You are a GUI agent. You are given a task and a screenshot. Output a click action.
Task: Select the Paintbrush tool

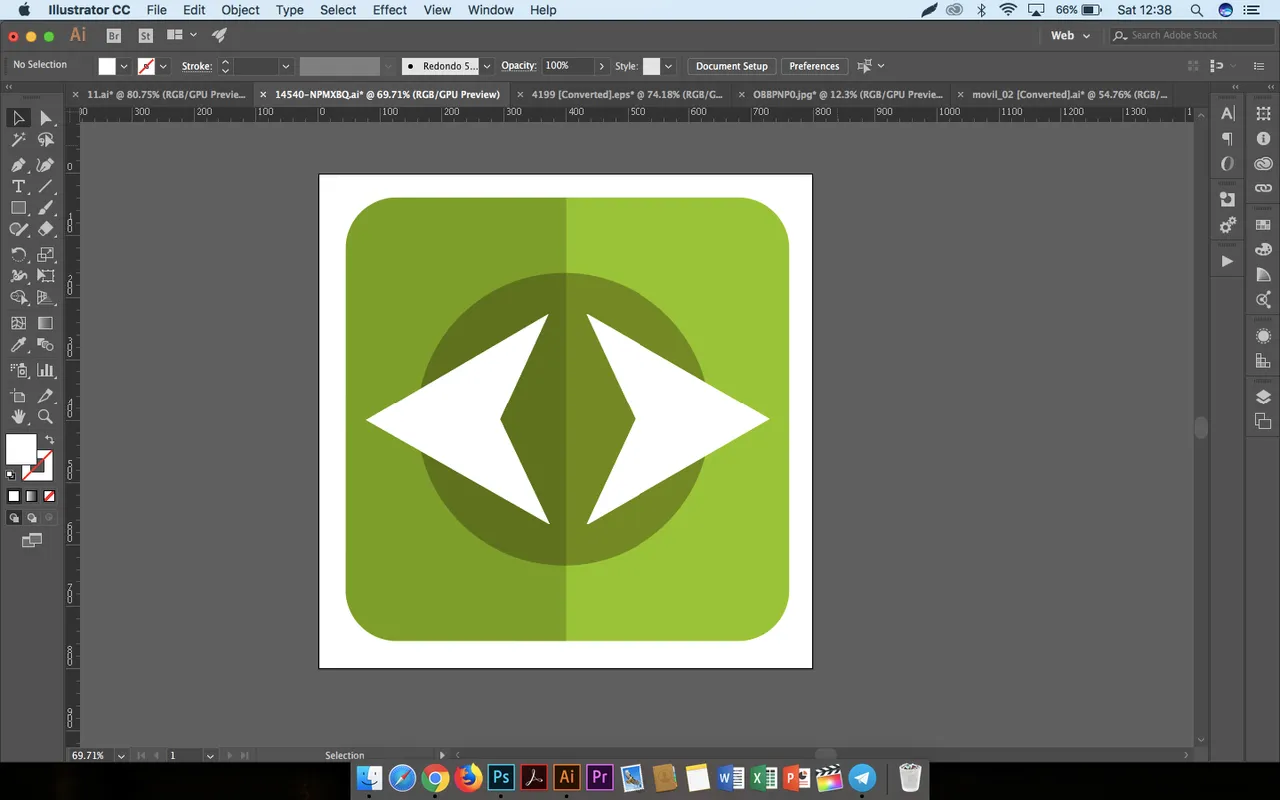(x=46, y=208)
